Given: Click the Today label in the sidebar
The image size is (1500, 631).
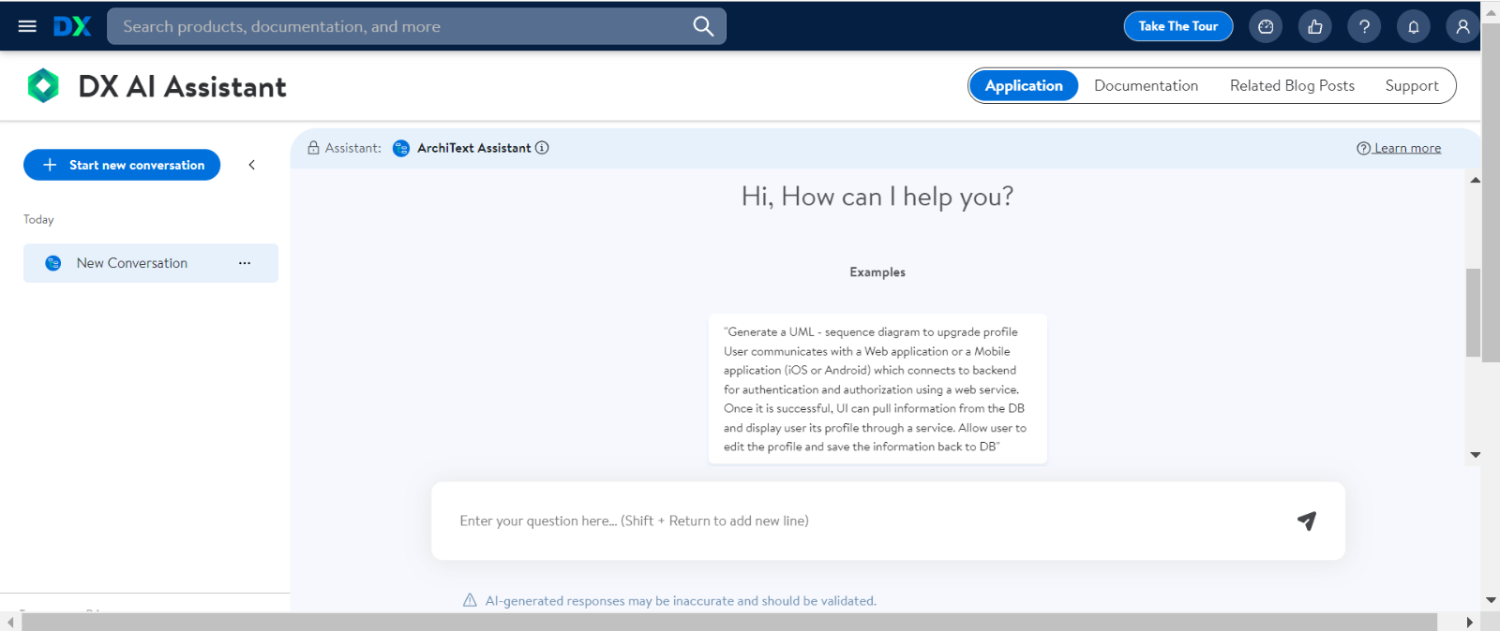Looking at the screenshot, I should pyautogui.click(x=39, y=219).
